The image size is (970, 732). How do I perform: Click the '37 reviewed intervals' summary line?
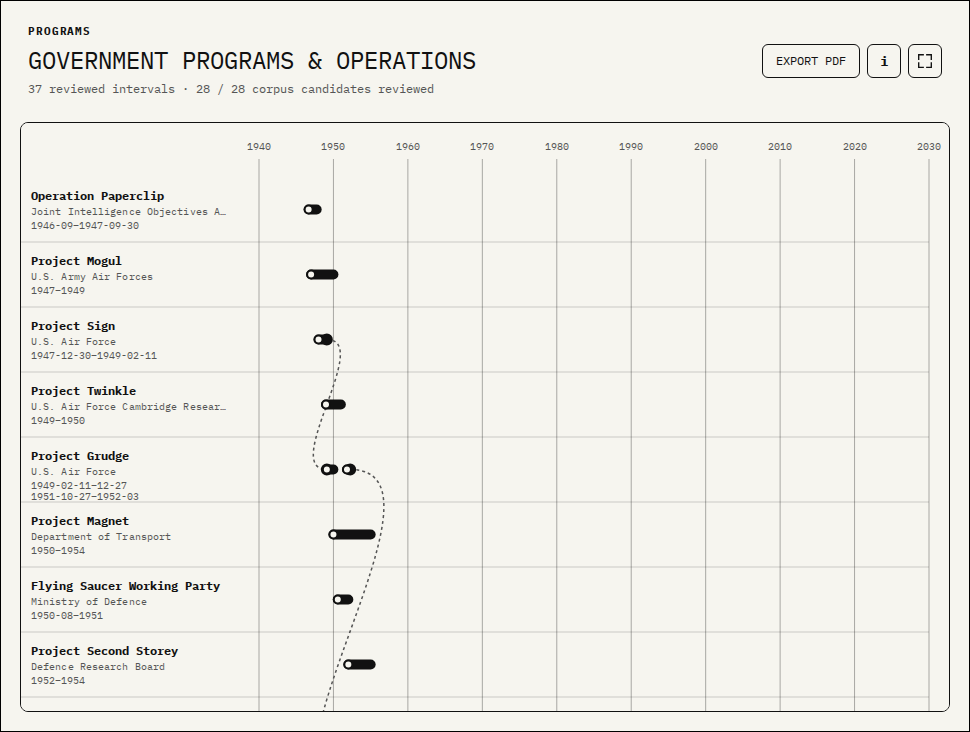(231, 89)
